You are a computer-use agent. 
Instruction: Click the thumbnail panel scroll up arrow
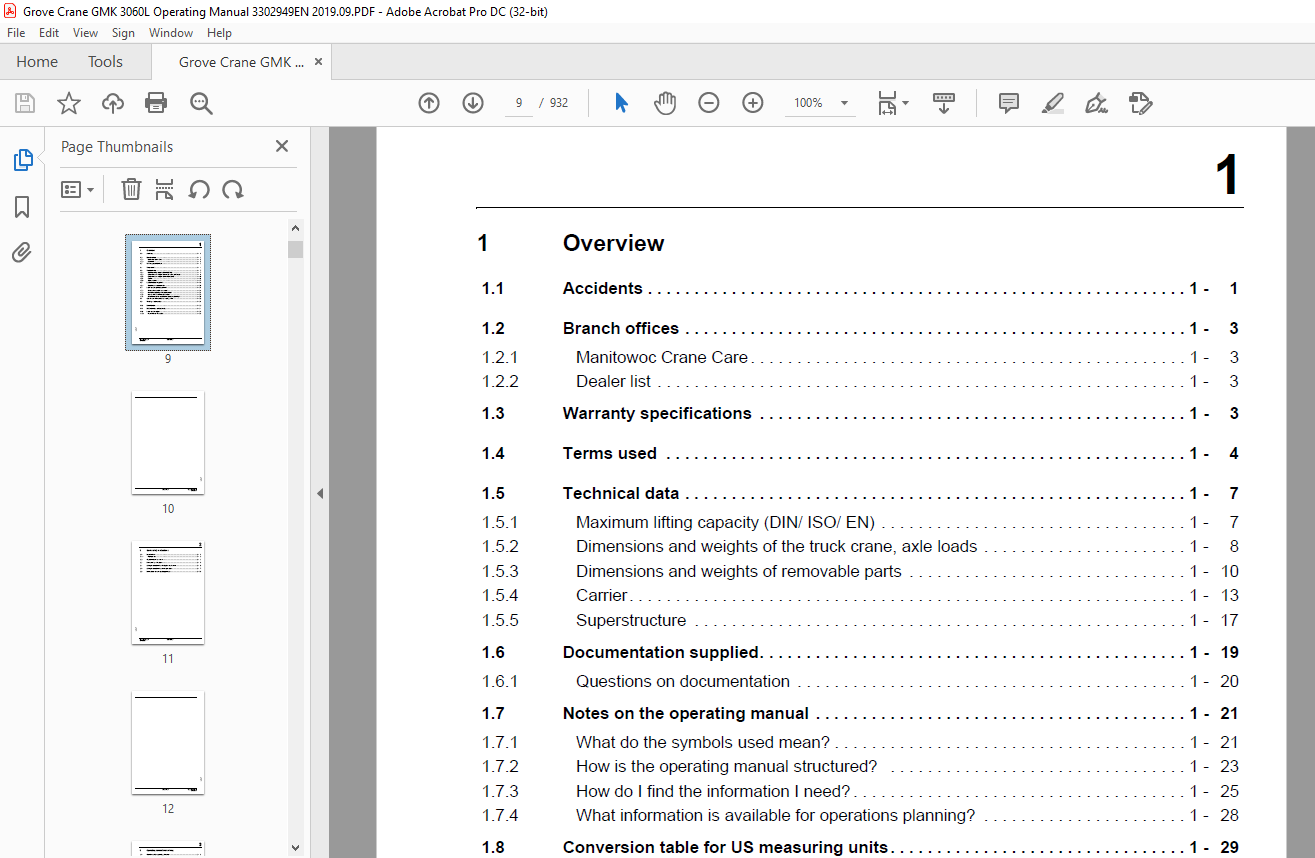[x=295, y=227]
